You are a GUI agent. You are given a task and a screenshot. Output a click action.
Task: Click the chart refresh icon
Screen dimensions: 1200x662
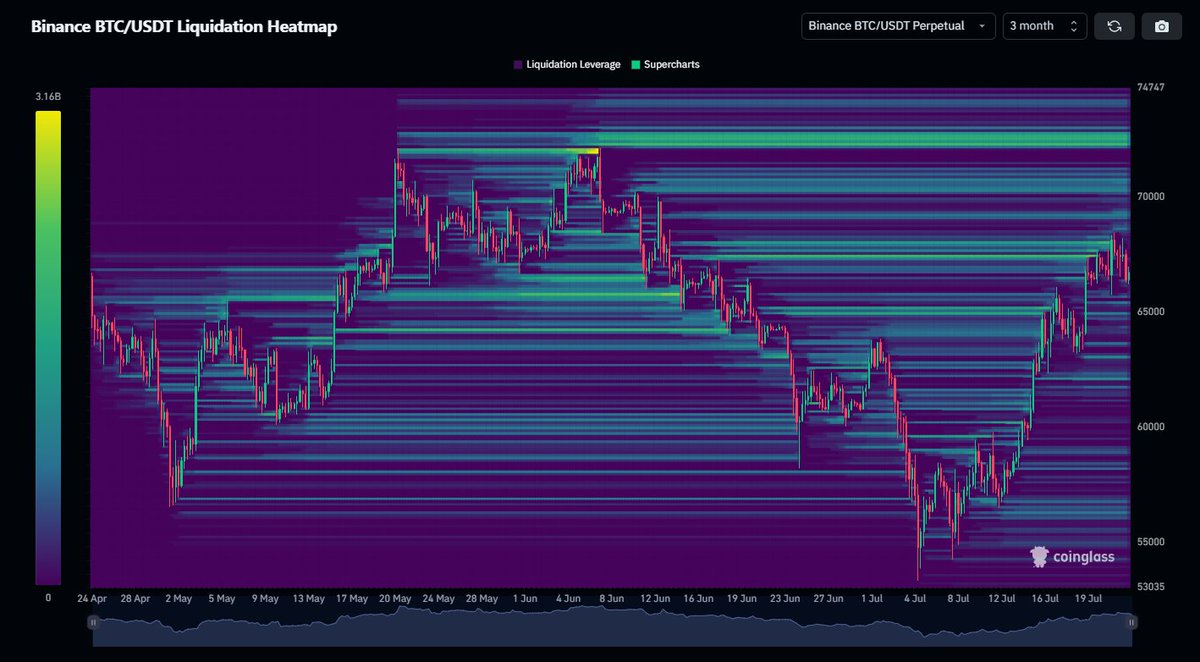click(1114, 26)
